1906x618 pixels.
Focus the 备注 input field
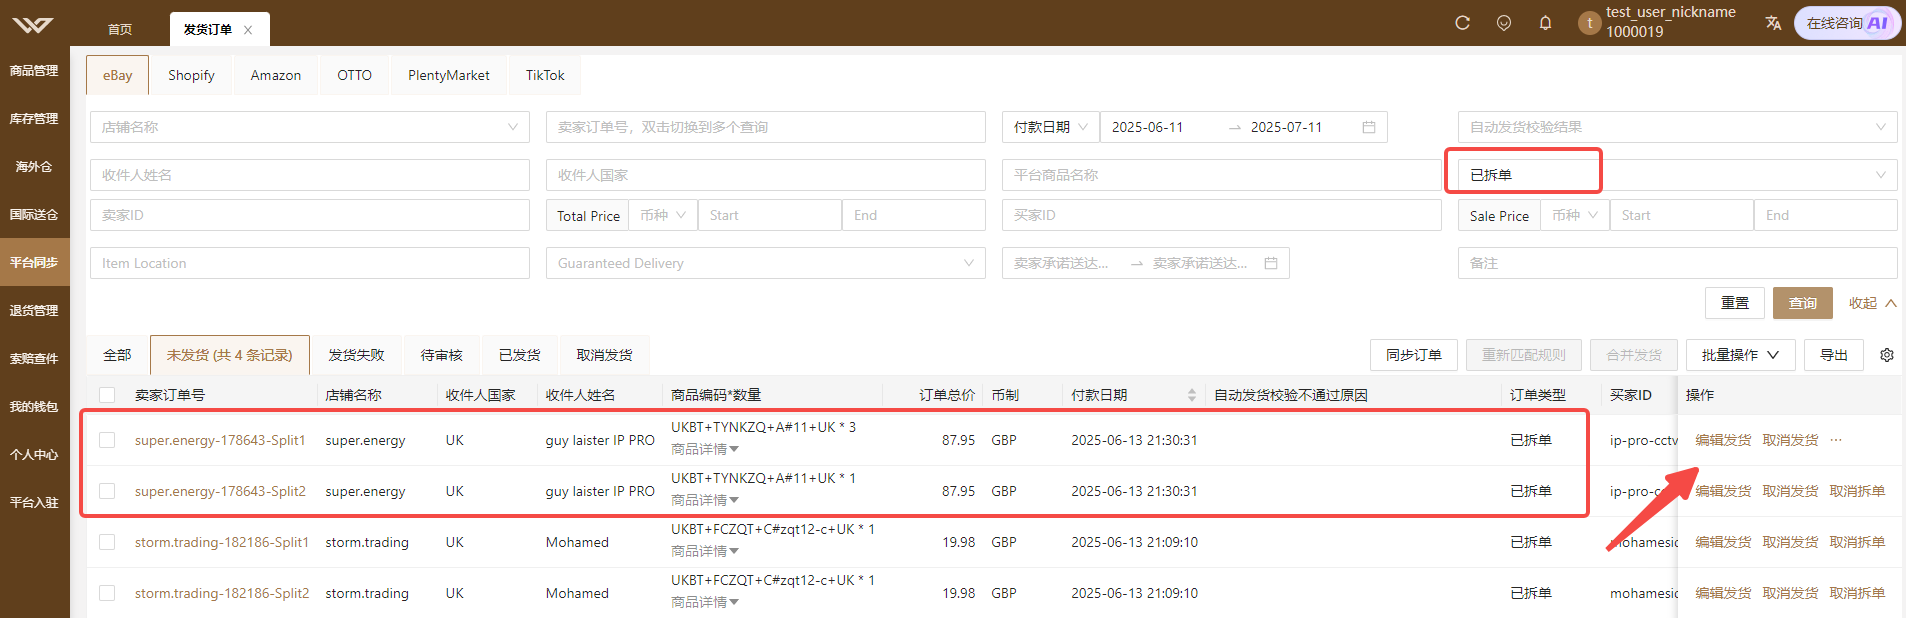point(1677,263)
